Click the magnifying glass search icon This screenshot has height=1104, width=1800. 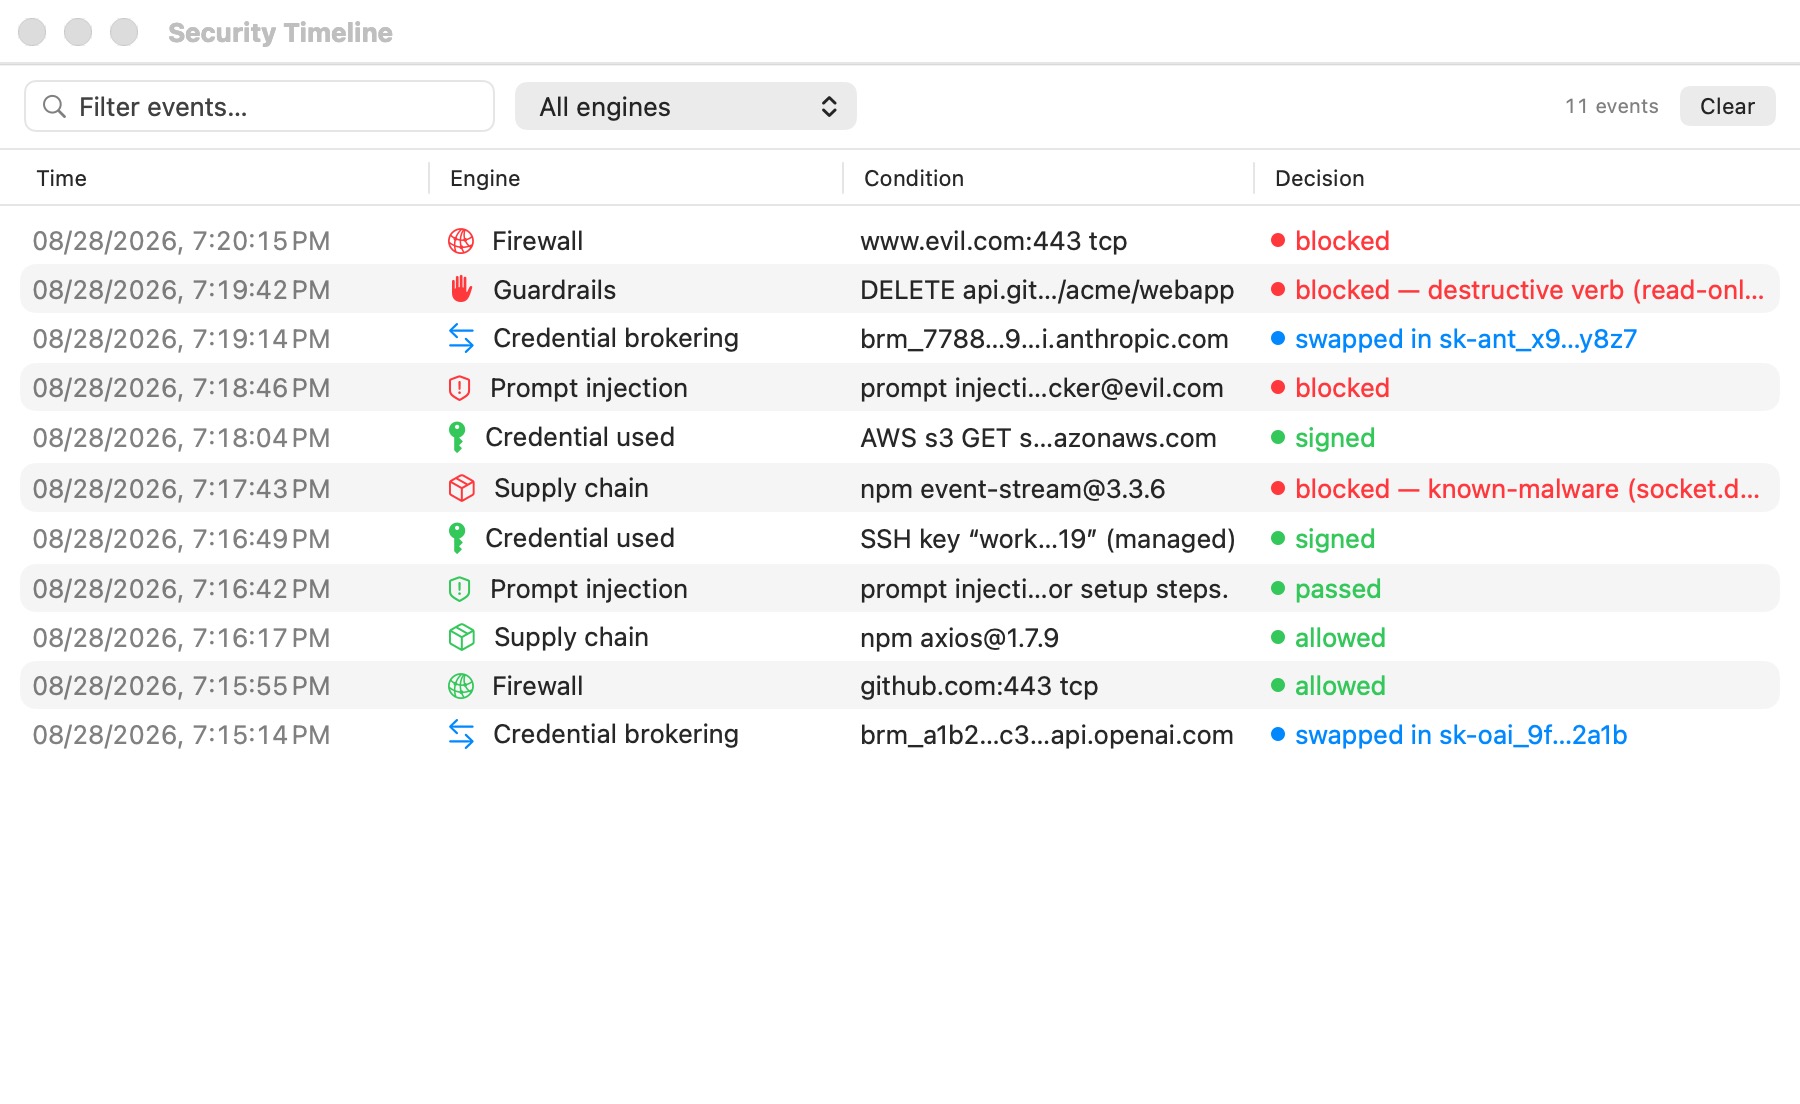click(54, 107)
